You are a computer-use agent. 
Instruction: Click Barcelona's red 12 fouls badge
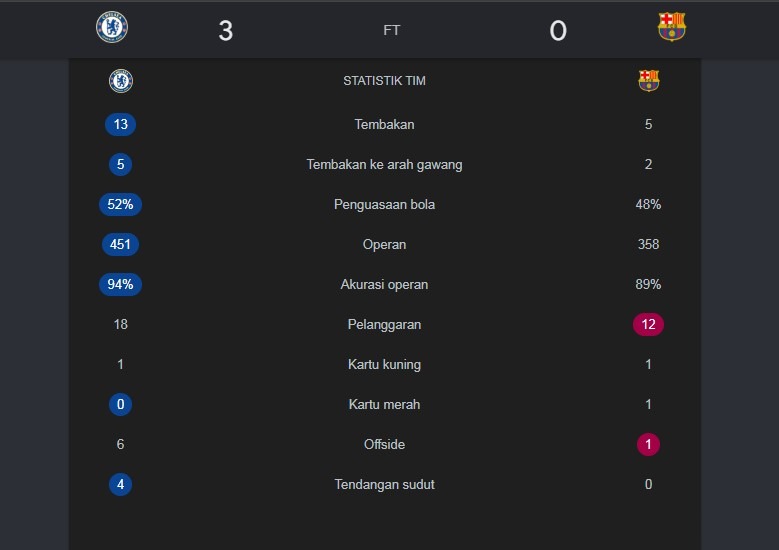click(x=648, y=324)
